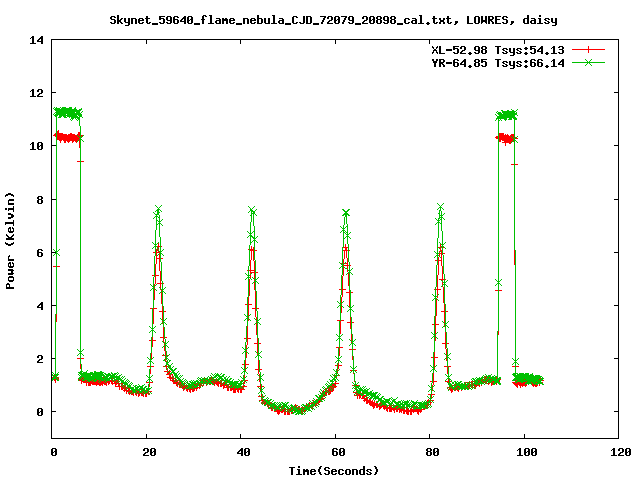
Task: Click the y-axis tick label 12
Action: (36, 93)
